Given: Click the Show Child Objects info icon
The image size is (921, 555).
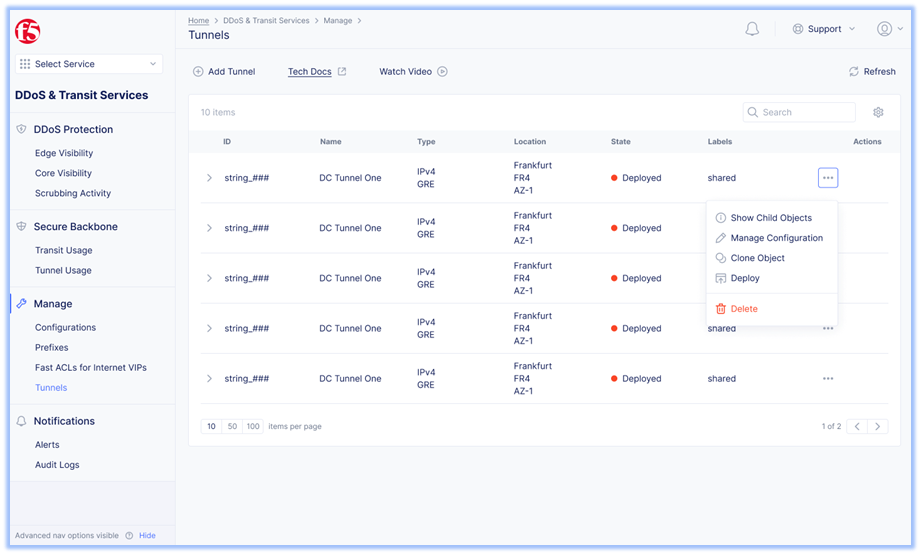Looking at the screenshot, I should [721, 218].
